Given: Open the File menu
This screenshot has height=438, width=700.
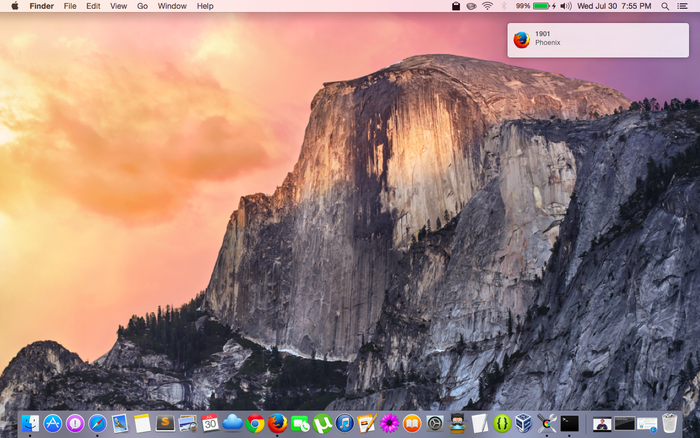Looking at the screenshot, I should (70, 6).
